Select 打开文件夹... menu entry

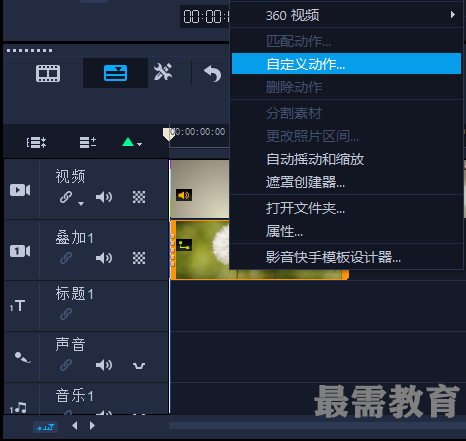pyautogui.click(x=347, y=208)
